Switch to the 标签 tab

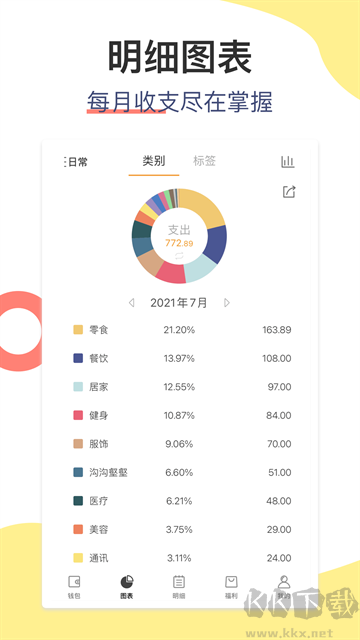click(x=204, y=161)
